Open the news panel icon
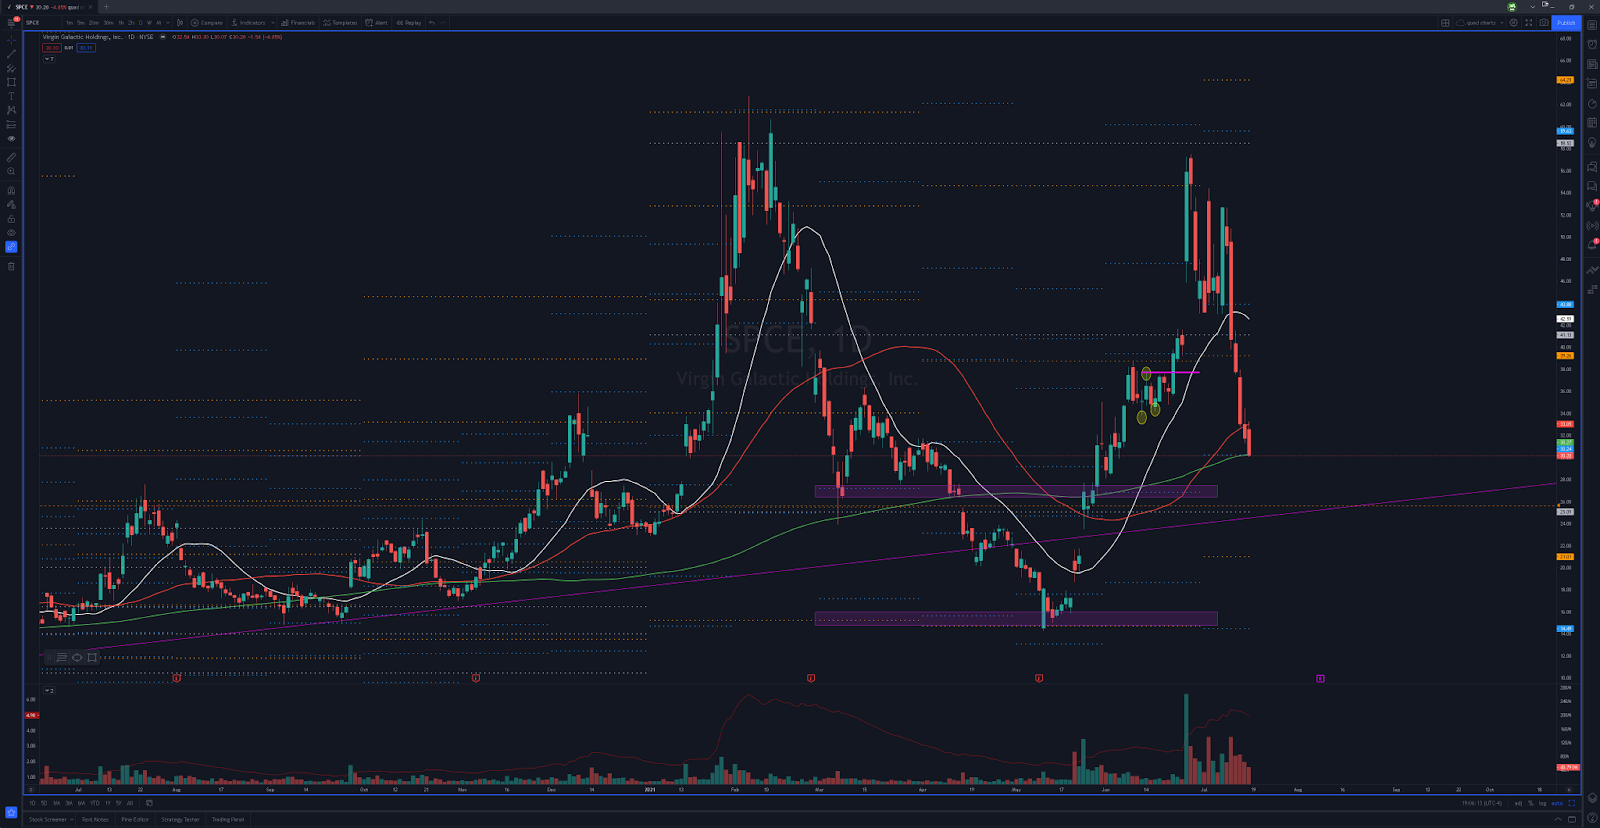Screen dimensions: 1600x828 click(x=1592, y=64)
